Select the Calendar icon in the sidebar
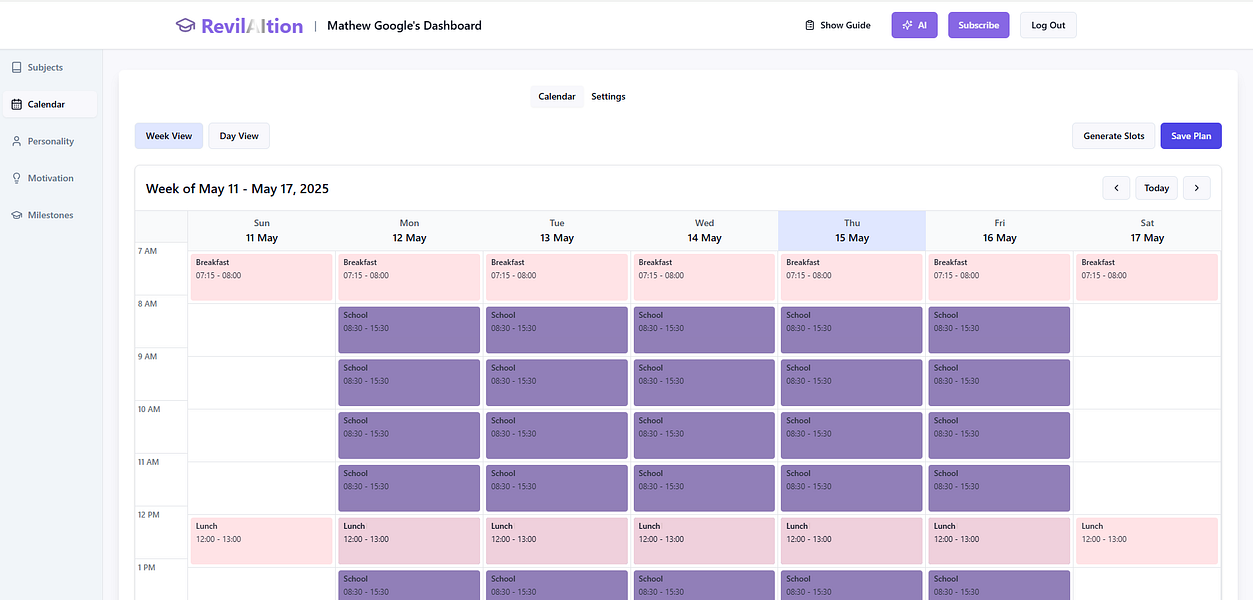1253x600 pixels. click(x=16, y=104)
